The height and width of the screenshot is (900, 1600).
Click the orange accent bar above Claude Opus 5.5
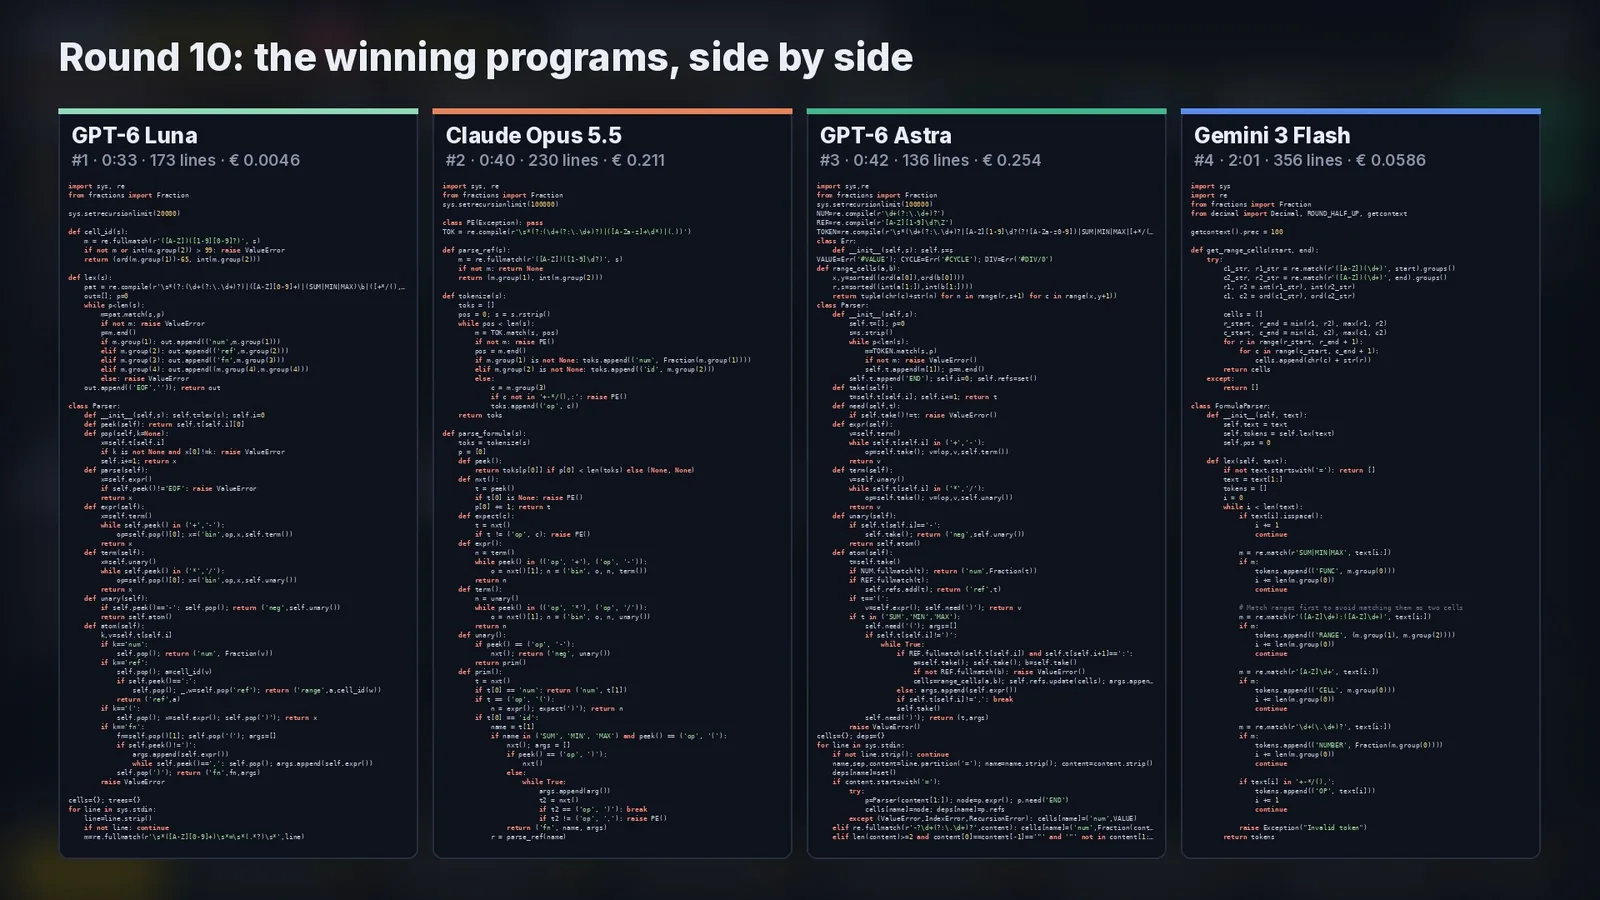[612, 111]
